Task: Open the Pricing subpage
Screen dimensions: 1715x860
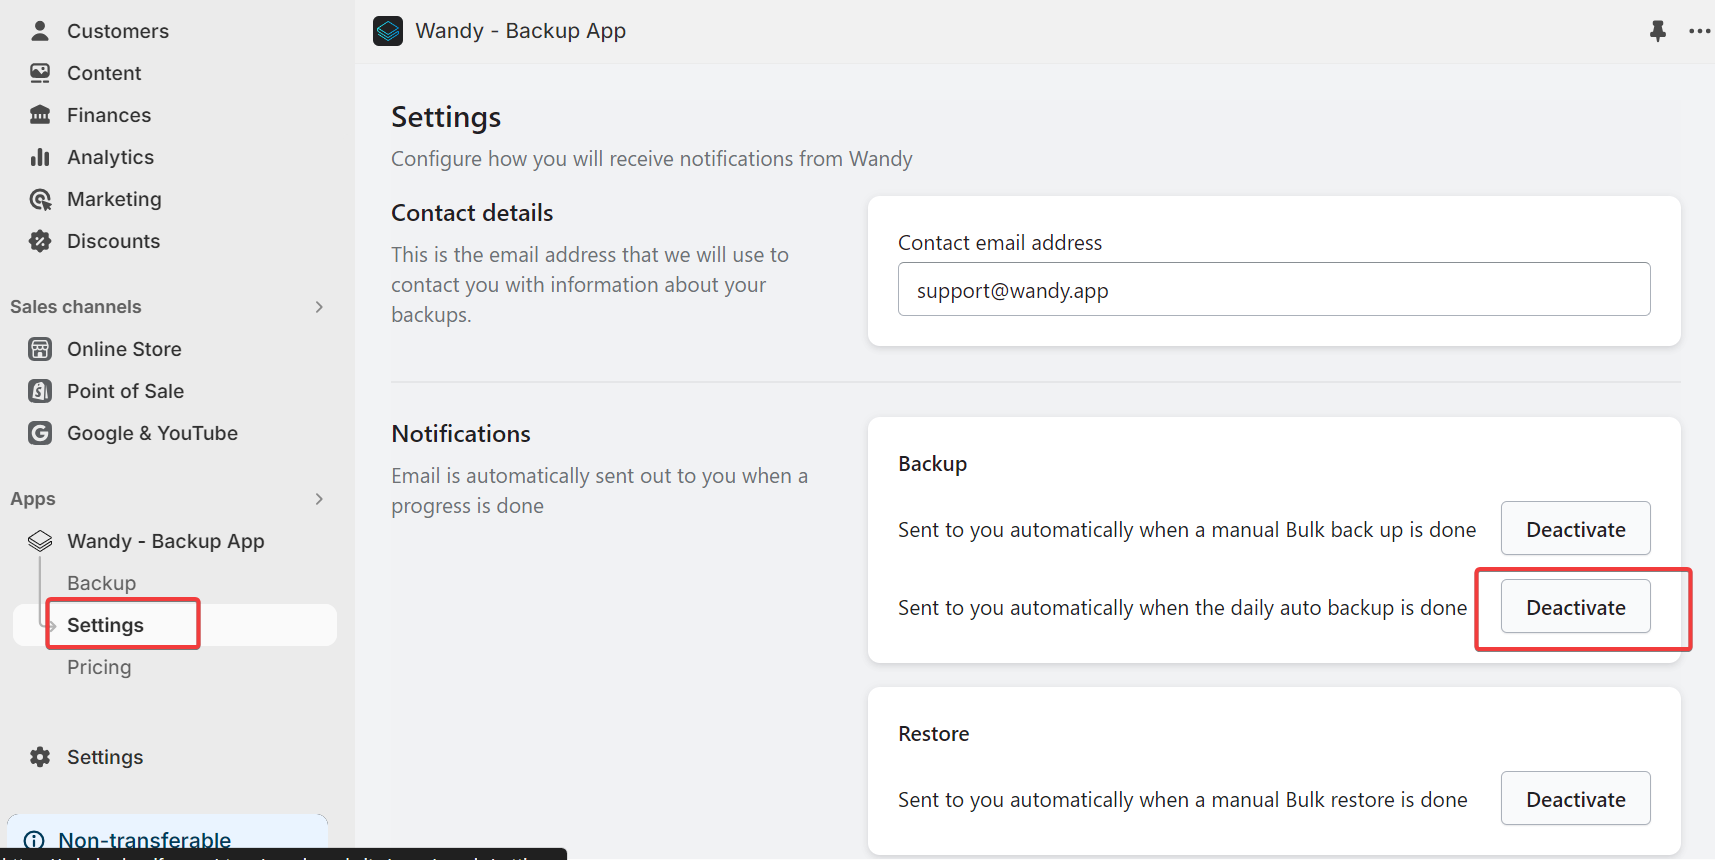Action: (x=99, y=667)
